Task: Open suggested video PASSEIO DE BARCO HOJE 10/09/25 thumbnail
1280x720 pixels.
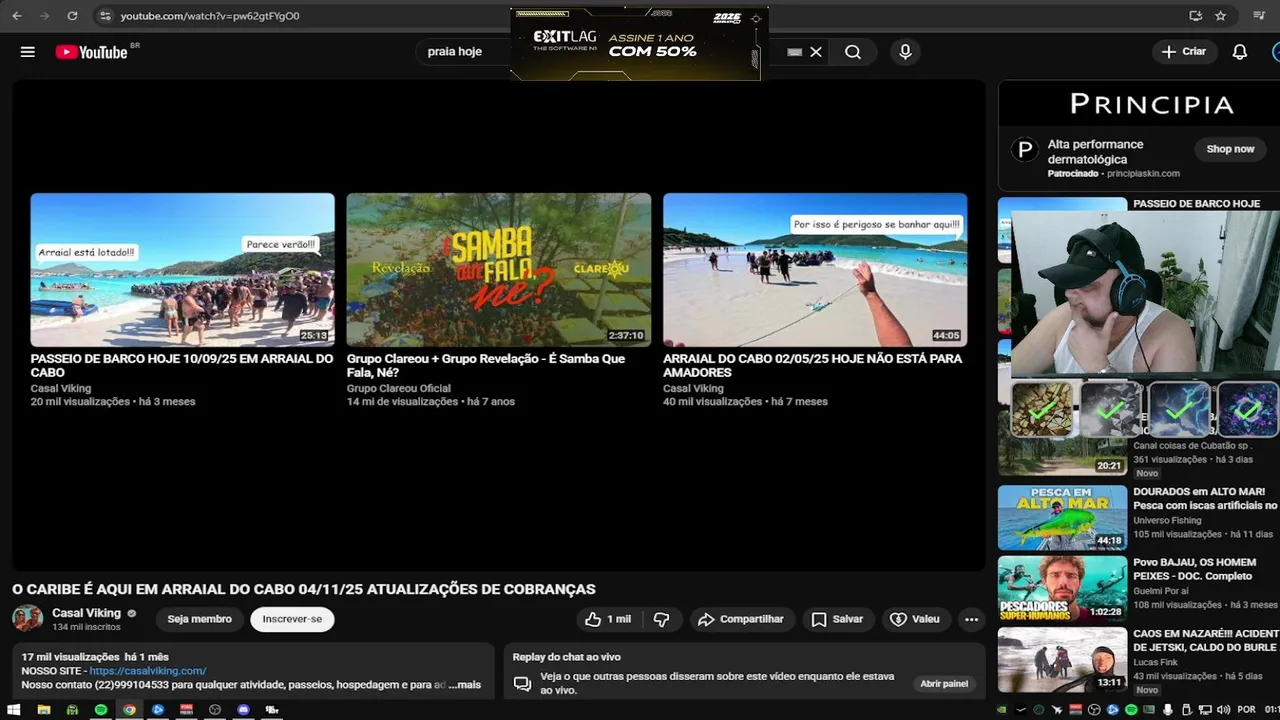Action: pos(182,270)
